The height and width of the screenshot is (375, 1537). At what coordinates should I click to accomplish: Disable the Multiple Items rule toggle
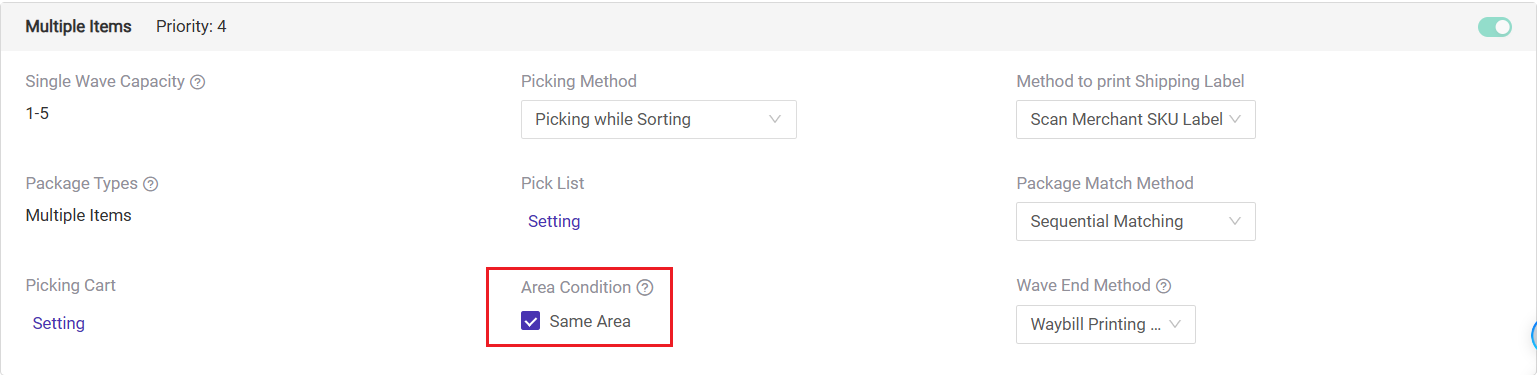1495,27
